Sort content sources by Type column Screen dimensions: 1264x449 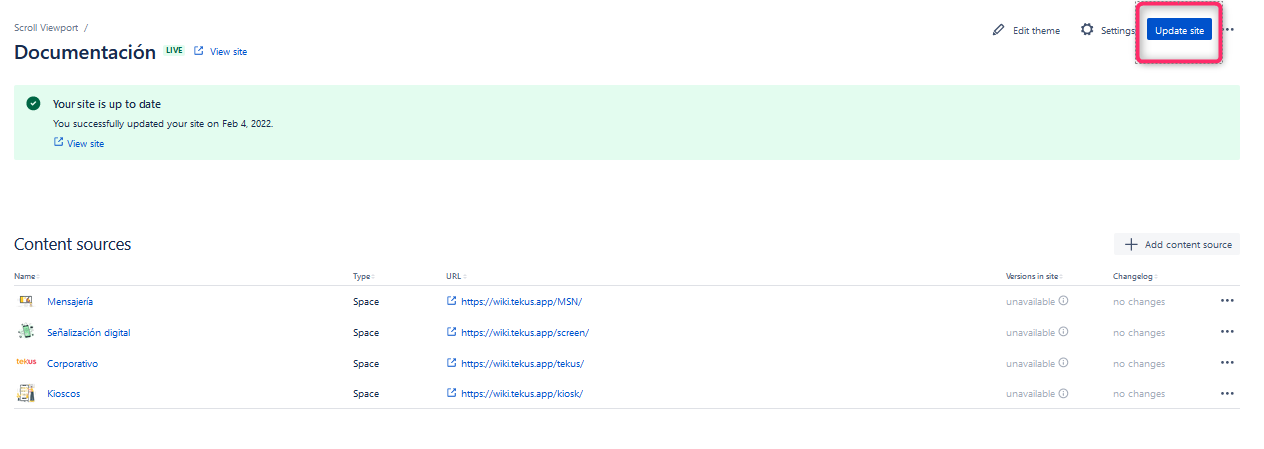pyautogui.click(x=362, y=276)
